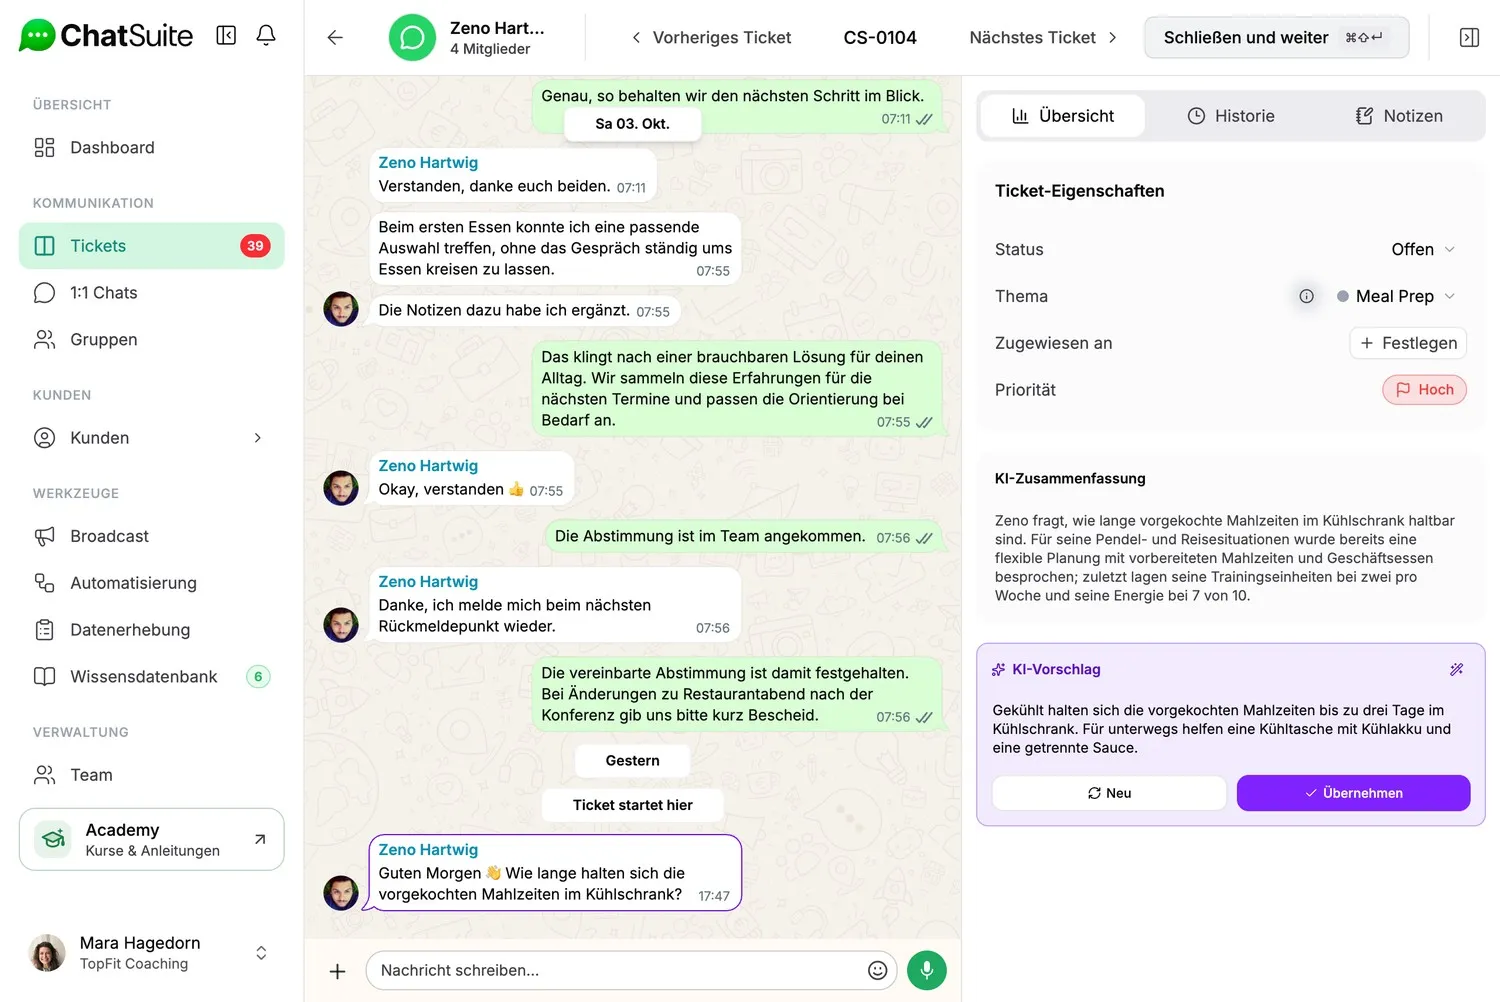Go to Vorheriges Ticket

tap(711, 38)
